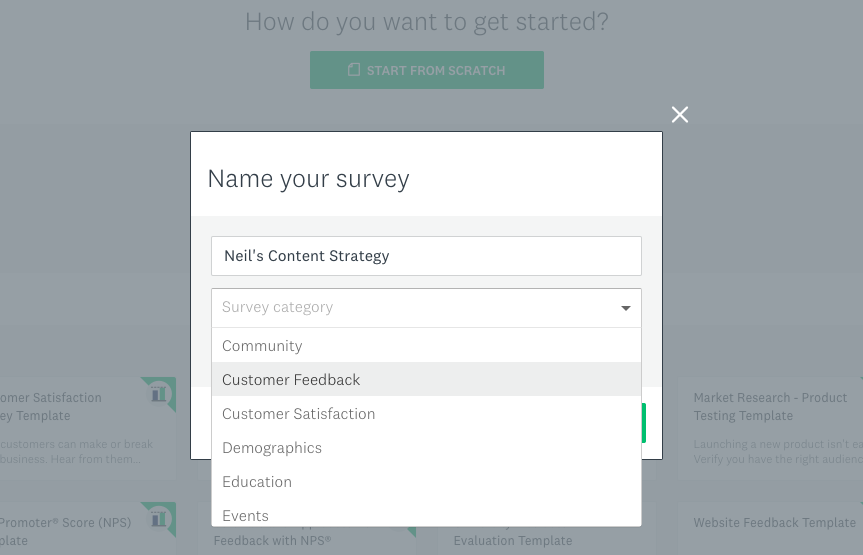Click the Customer Satisfaction template badge icon
Screen dimensions: 863x555
click(159, 394)
